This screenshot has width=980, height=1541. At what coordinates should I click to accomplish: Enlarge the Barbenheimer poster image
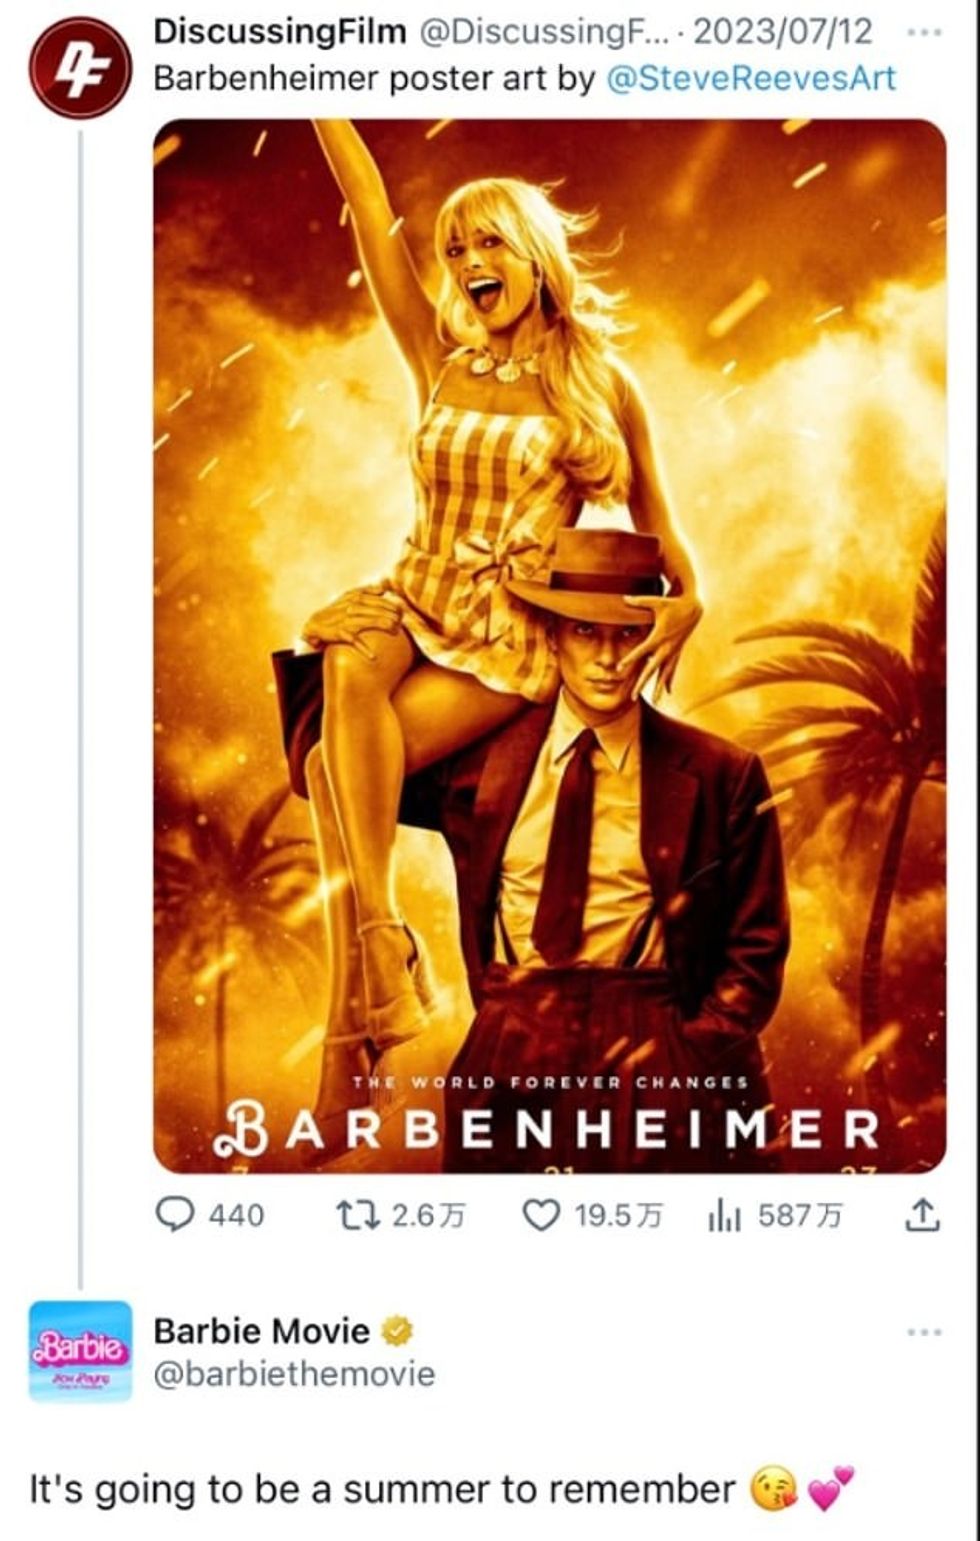(549, 645)
